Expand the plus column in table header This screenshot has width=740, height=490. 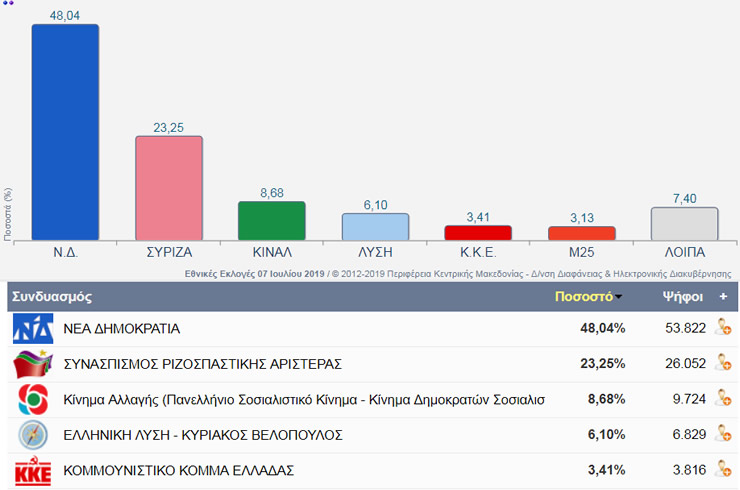(x=722, y=297)
